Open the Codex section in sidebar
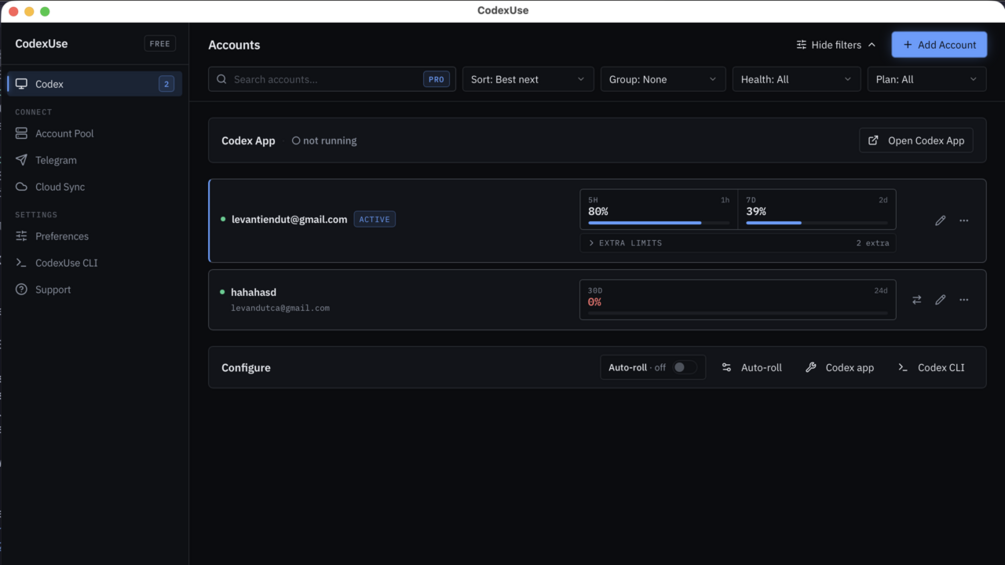 tap(94, 84)
